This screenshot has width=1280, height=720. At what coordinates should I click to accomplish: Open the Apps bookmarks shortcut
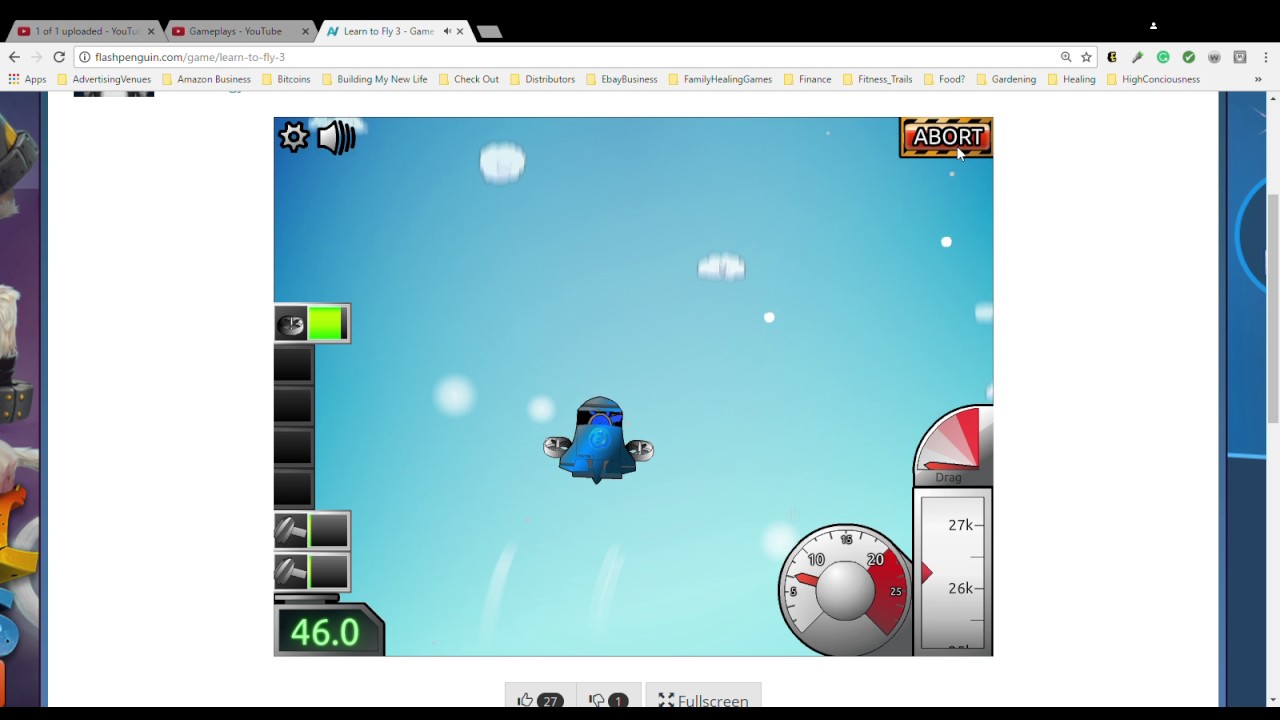pyautogui.click(x=27, y=79)
